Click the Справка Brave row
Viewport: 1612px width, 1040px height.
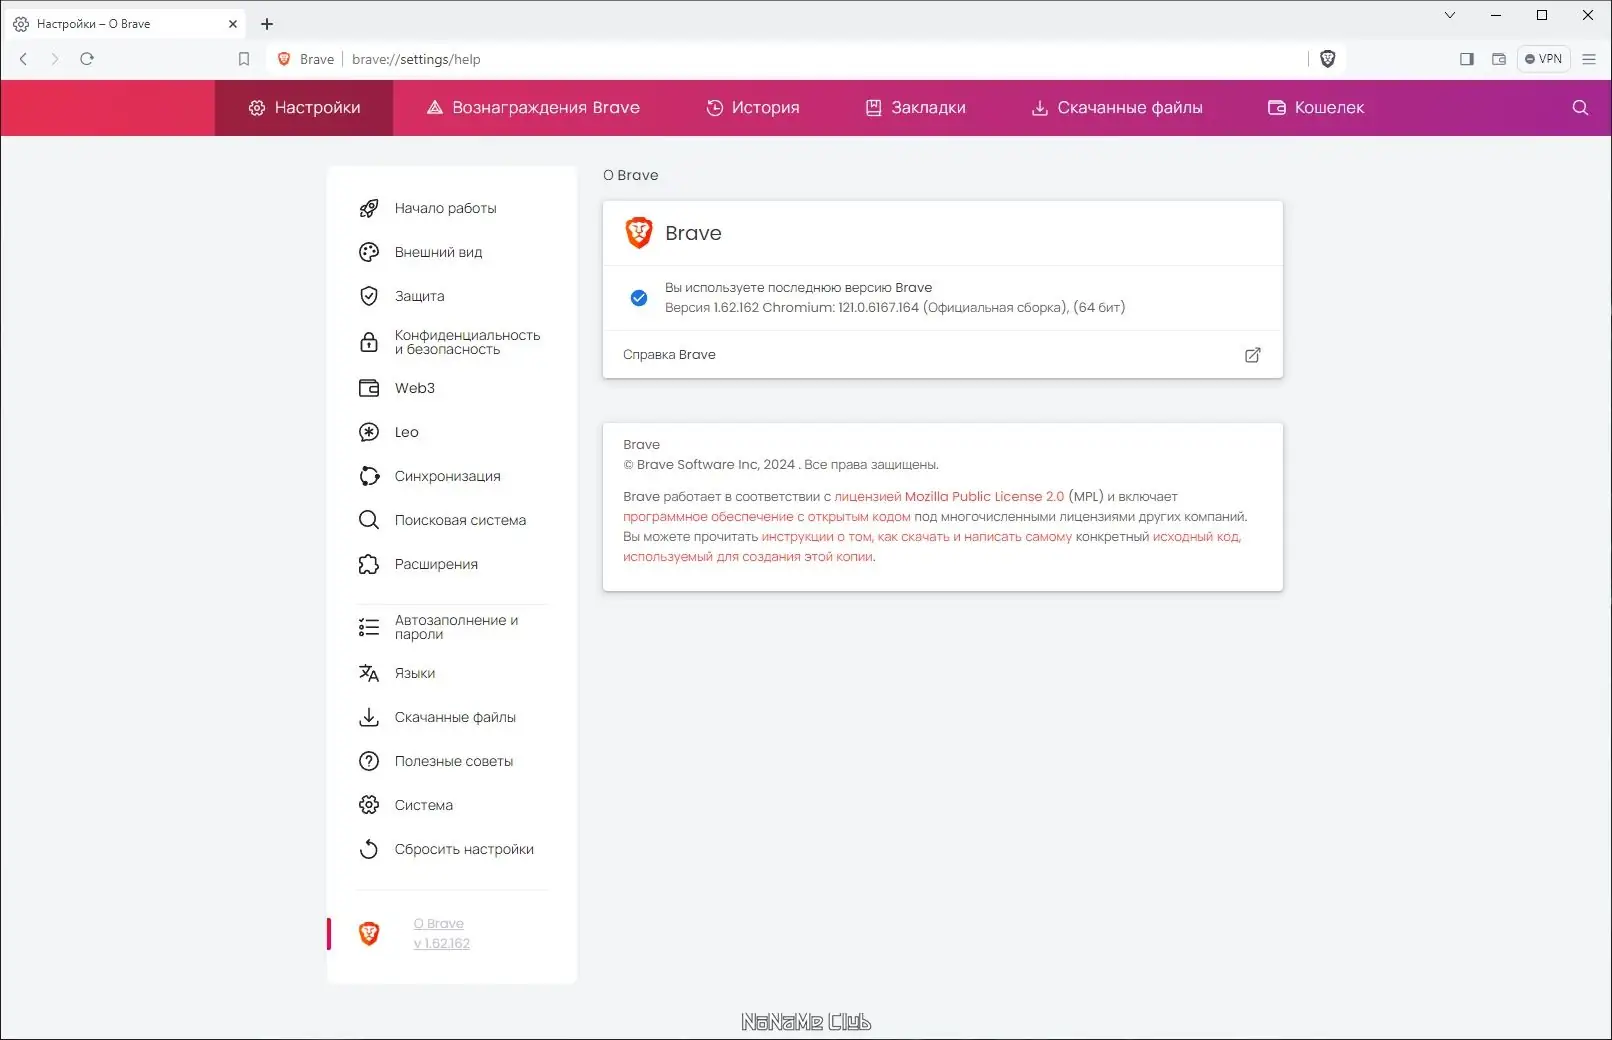[943, 355]
